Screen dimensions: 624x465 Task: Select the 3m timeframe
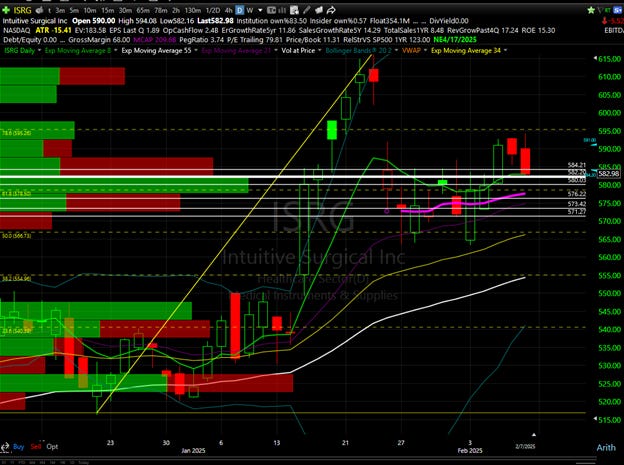60,10
